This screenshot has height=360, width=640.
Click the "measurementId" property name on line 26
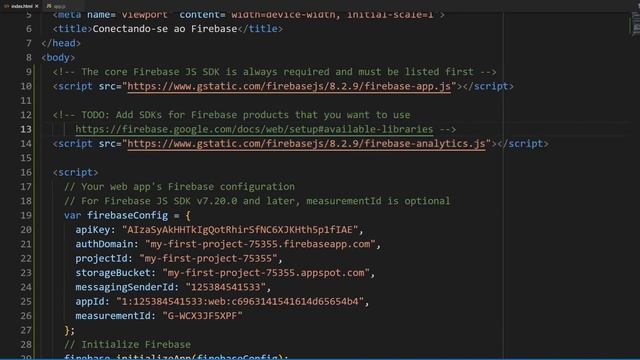point(113,316)
